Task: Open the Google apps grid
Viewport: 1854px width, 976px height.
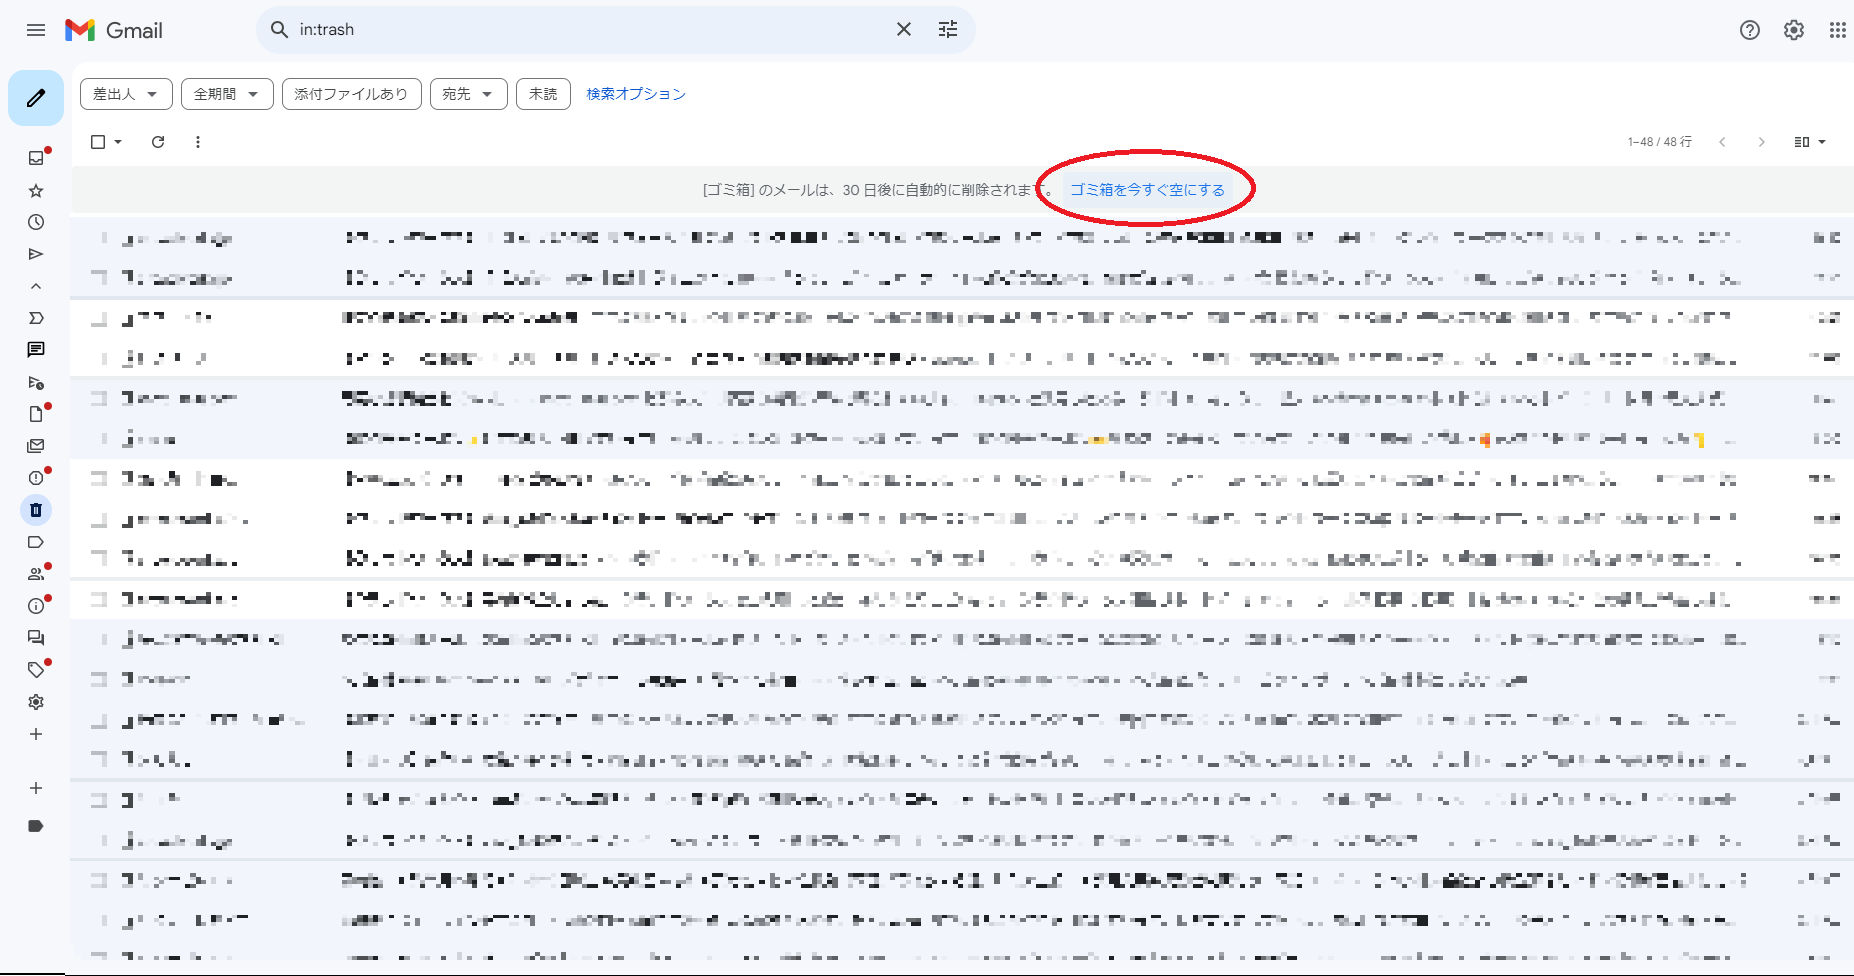Action: click(x=1837, y=30)
